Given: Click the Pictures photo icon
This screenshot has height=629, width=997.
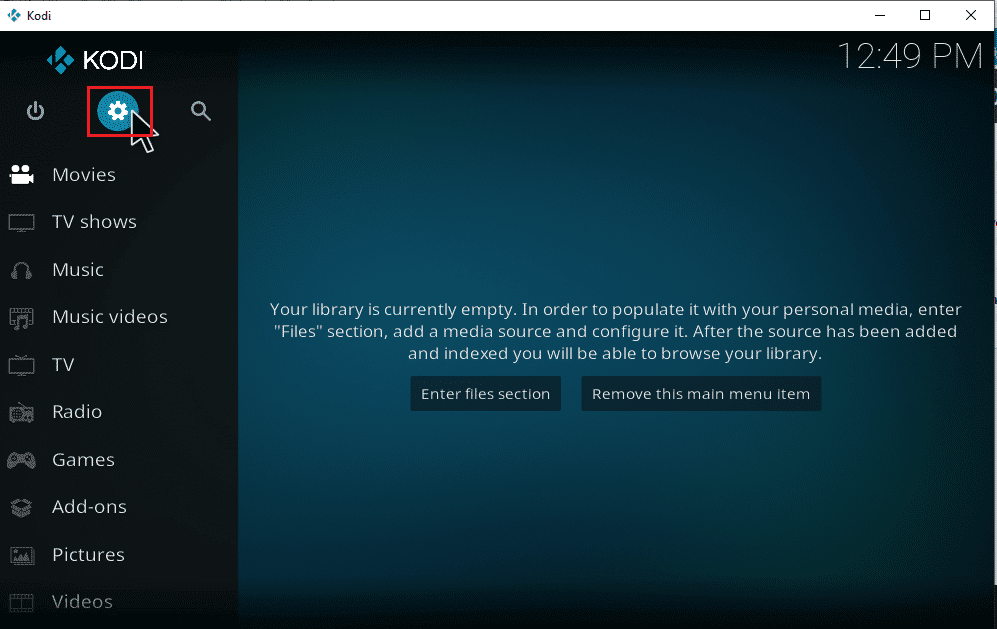Looking at the screenshot, I should click(21, 554).
